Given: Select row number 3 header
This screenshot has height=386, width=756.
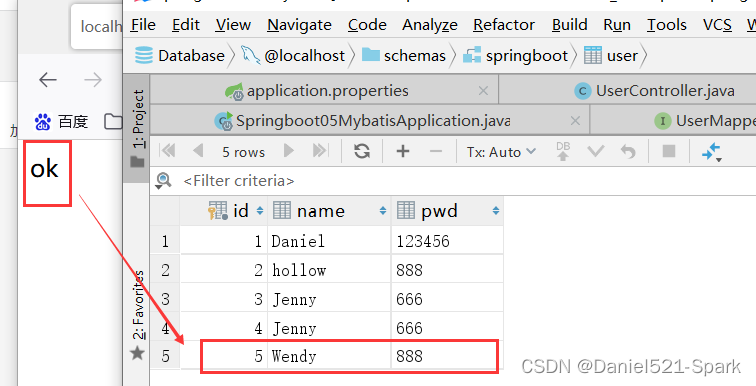Looking at the screenshot, I should pos(165,299).
